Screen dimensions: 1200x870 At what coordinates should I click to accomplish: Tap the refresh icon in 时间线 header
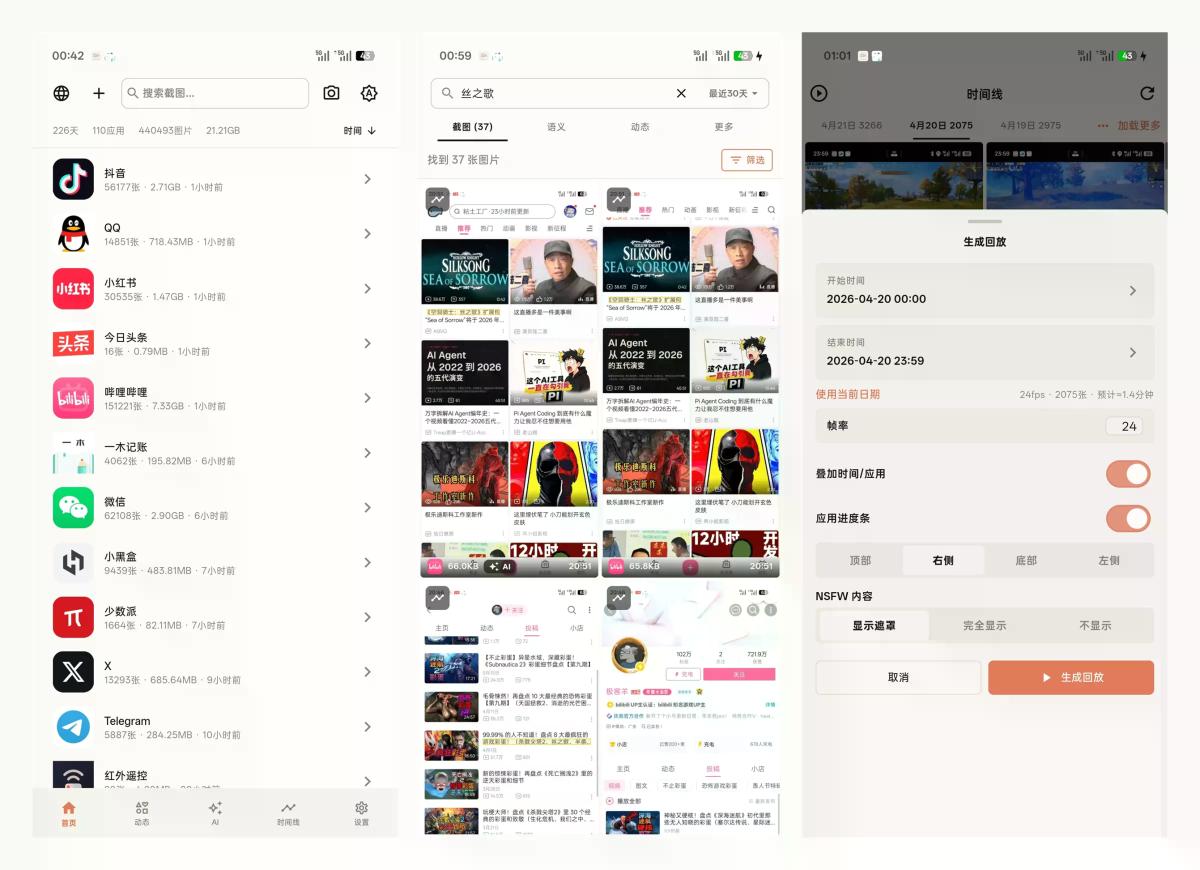(x=1147, y=93)
